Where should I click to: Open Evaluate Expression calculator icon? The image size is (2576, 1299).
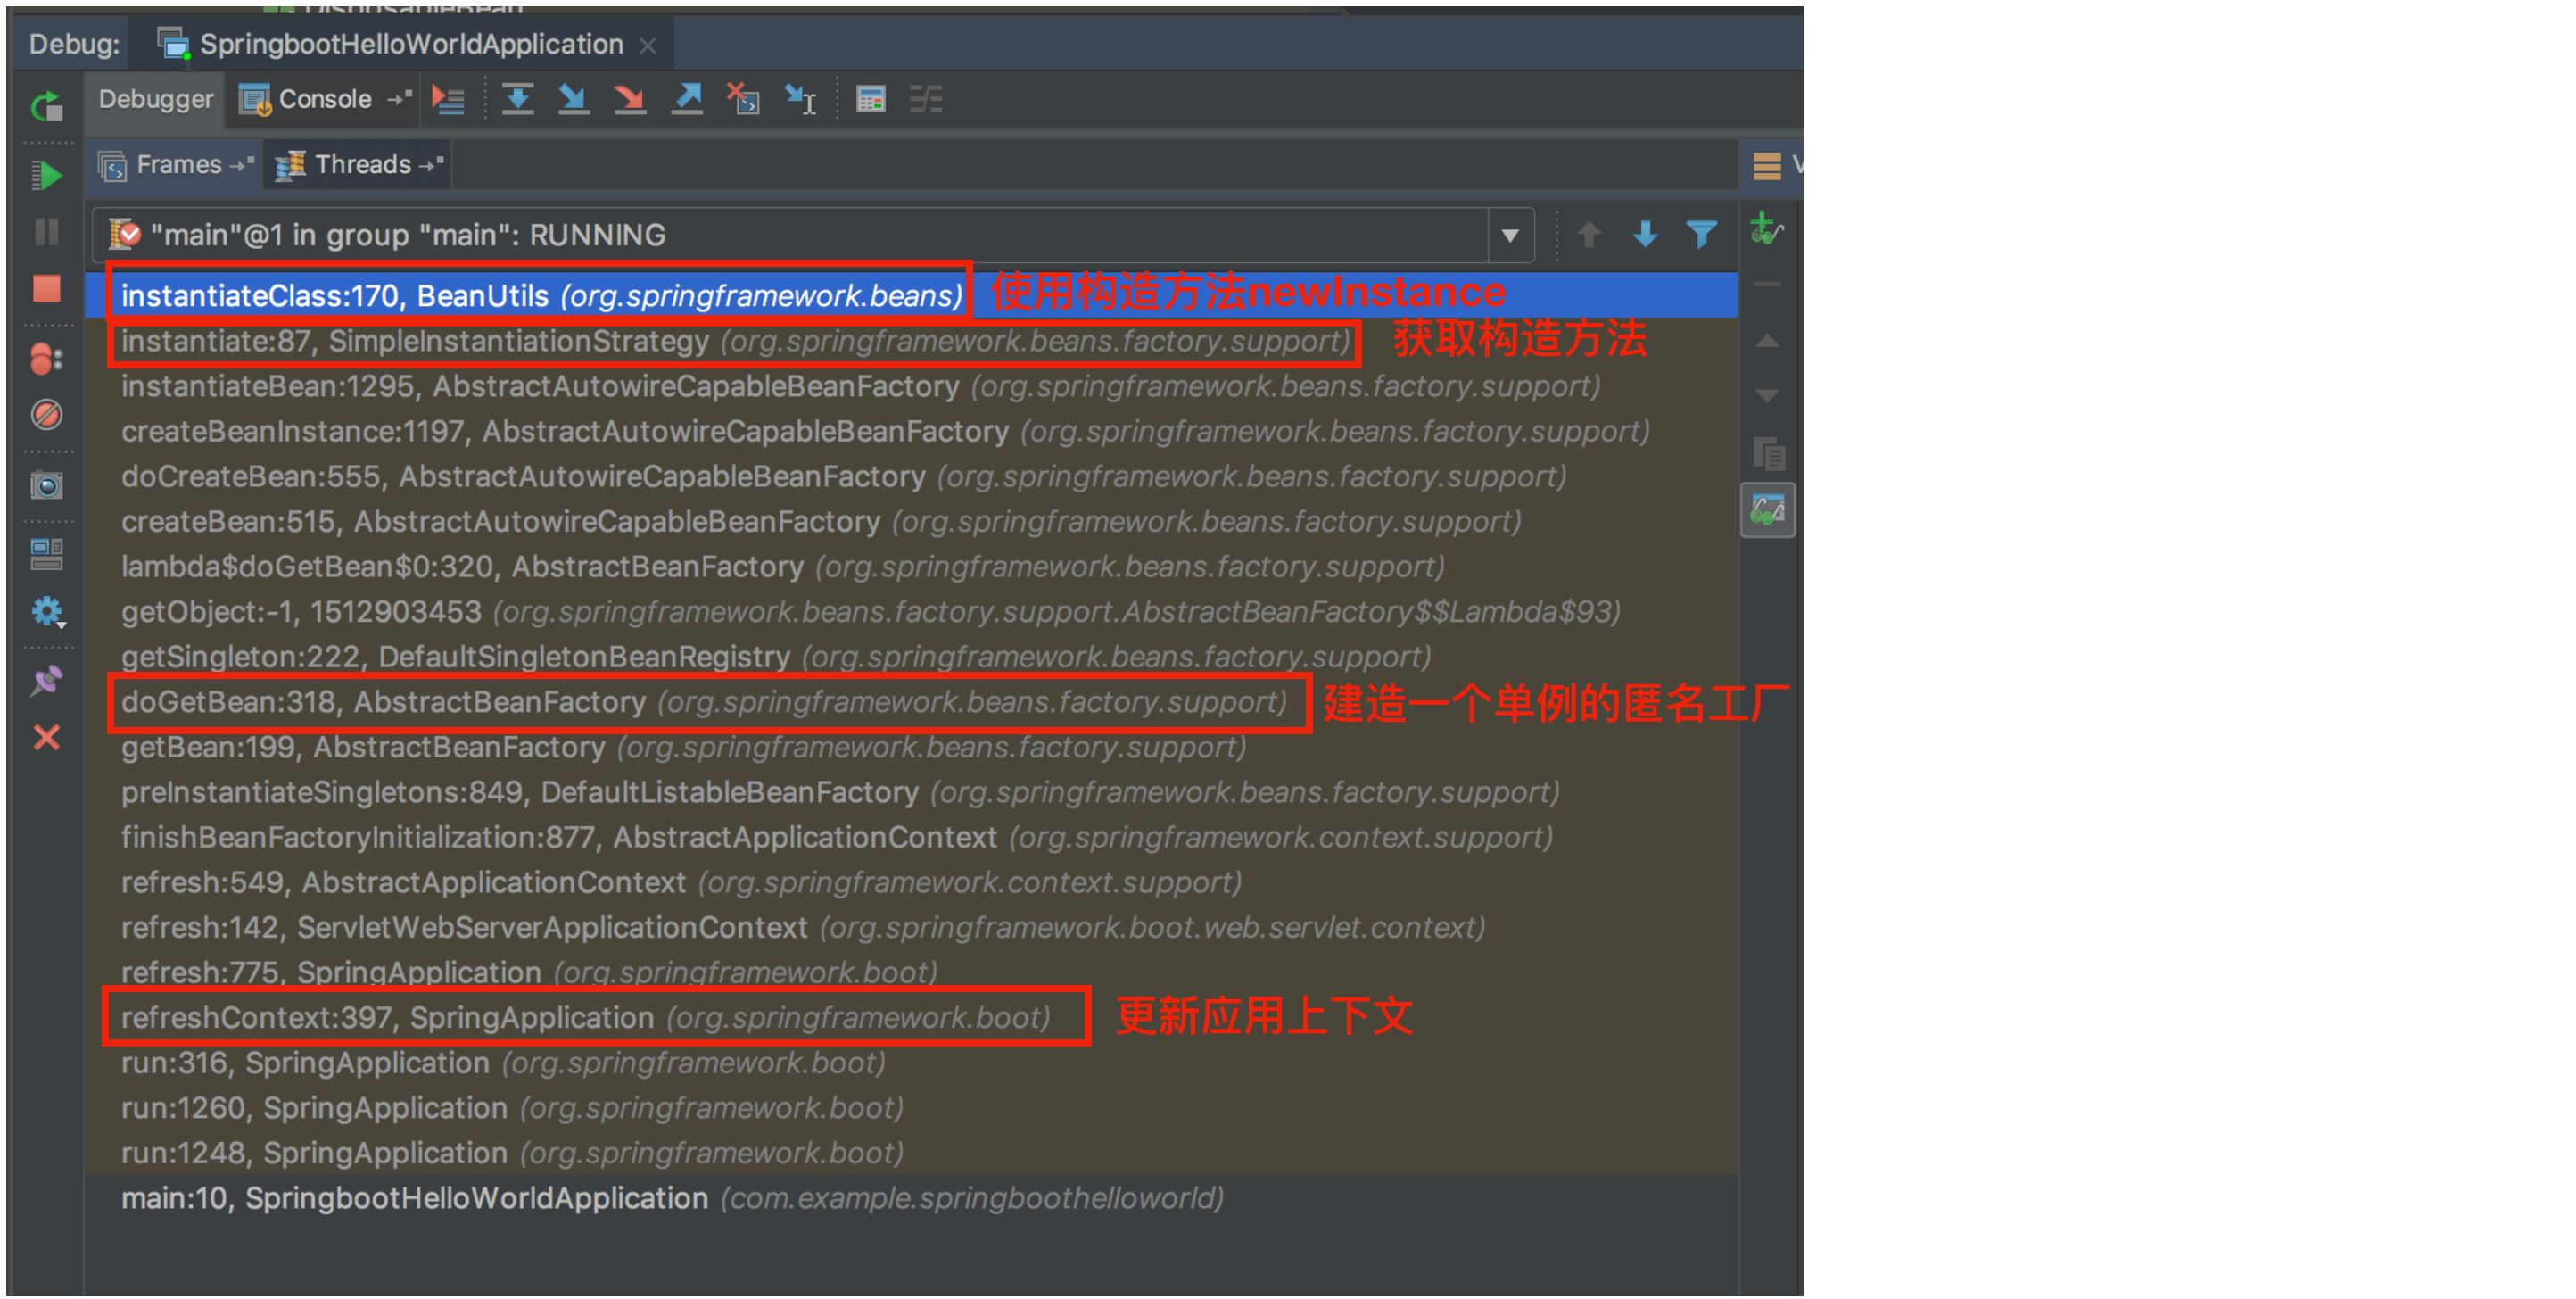click(870, 99)
